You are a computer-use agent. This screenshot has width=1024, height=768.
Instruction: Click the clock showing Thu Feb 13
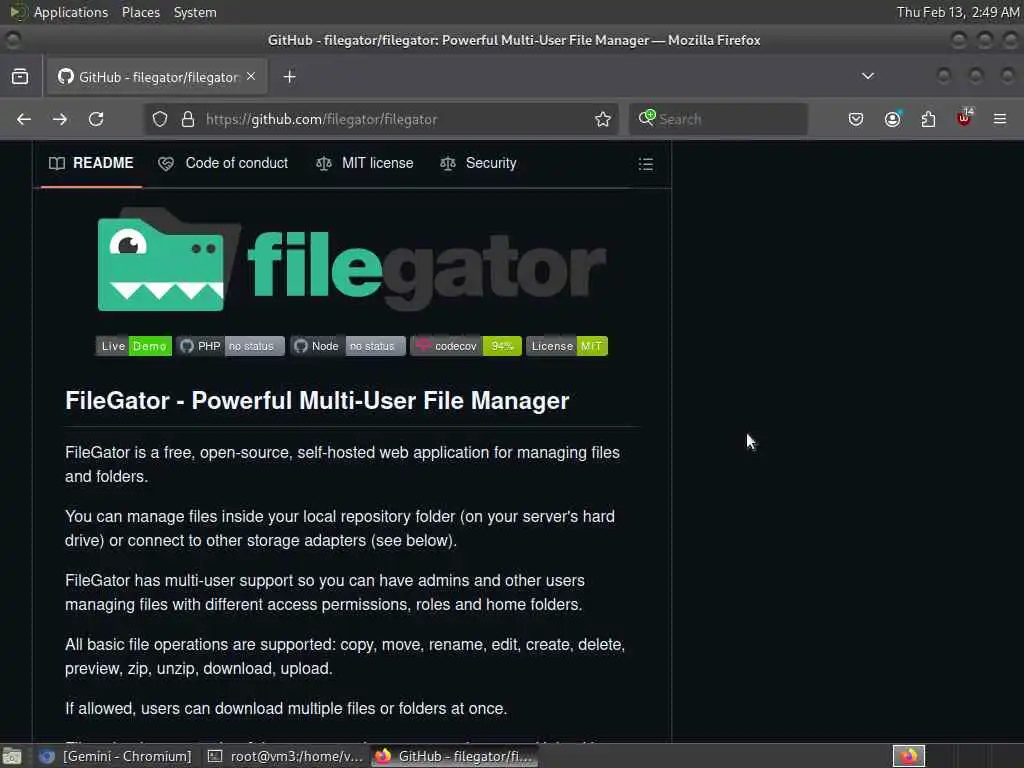[957, 12]
